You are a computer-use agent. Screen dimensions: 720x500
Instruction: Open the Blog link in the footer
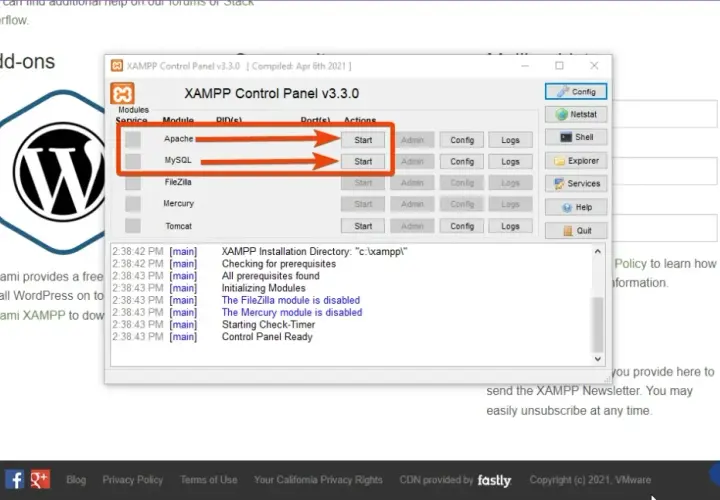76,480
